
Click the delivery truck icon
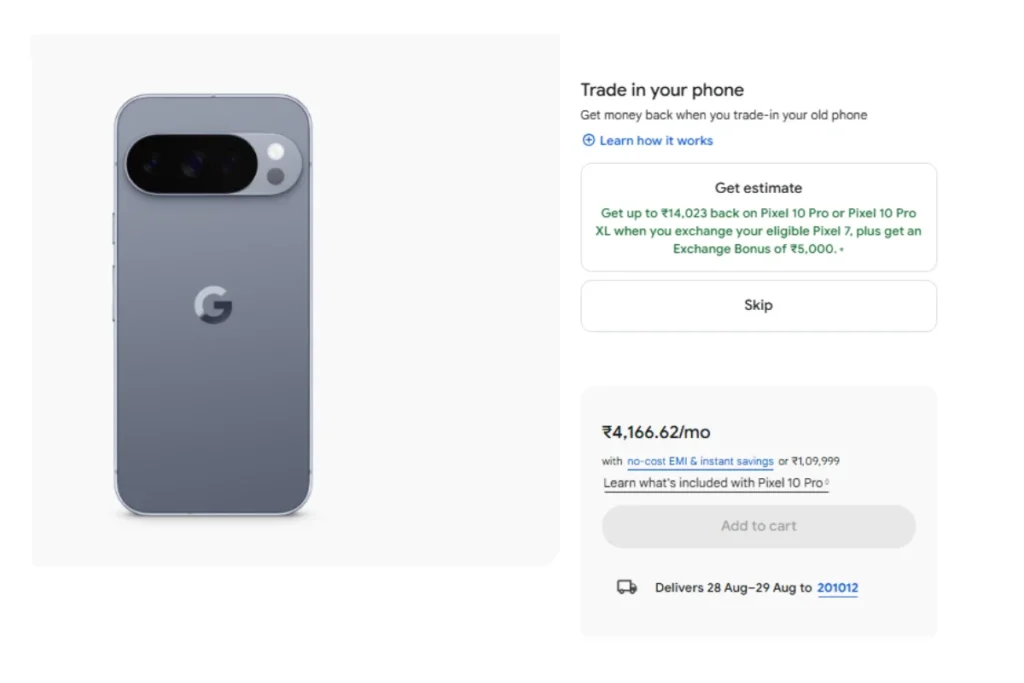tap(627, 587)
